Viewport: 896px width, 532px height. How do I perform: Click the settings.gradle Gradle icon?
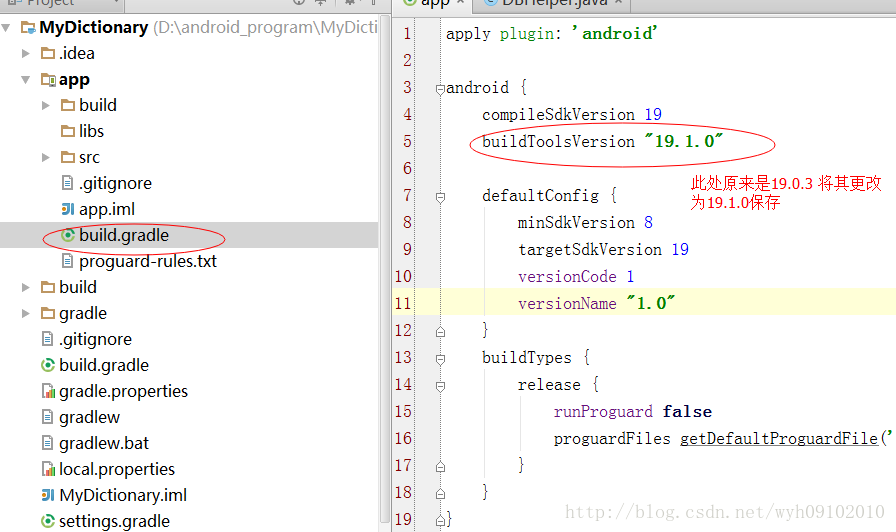[x=48, y=521]
